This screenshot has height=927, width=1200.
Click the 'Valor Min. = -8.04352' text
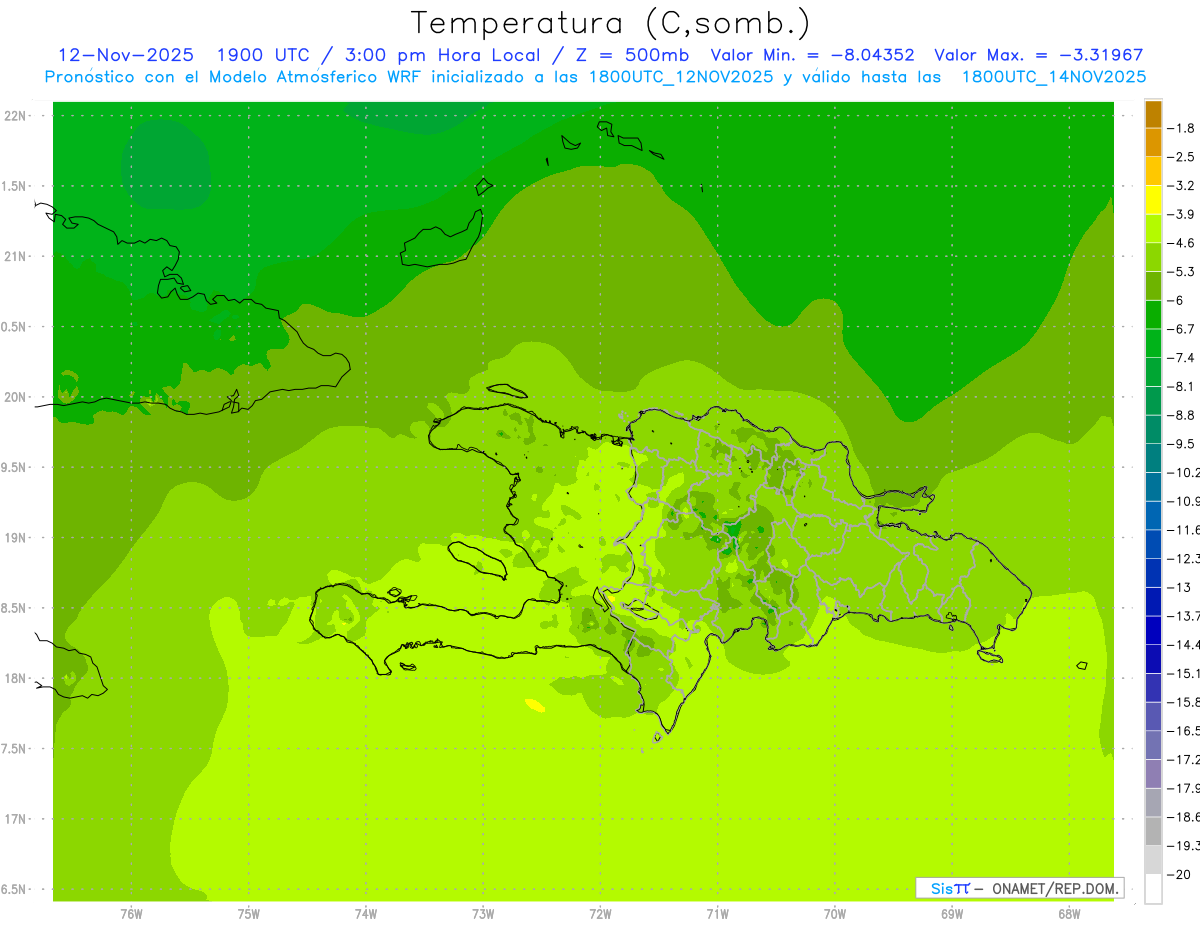[x=812, y=55]
